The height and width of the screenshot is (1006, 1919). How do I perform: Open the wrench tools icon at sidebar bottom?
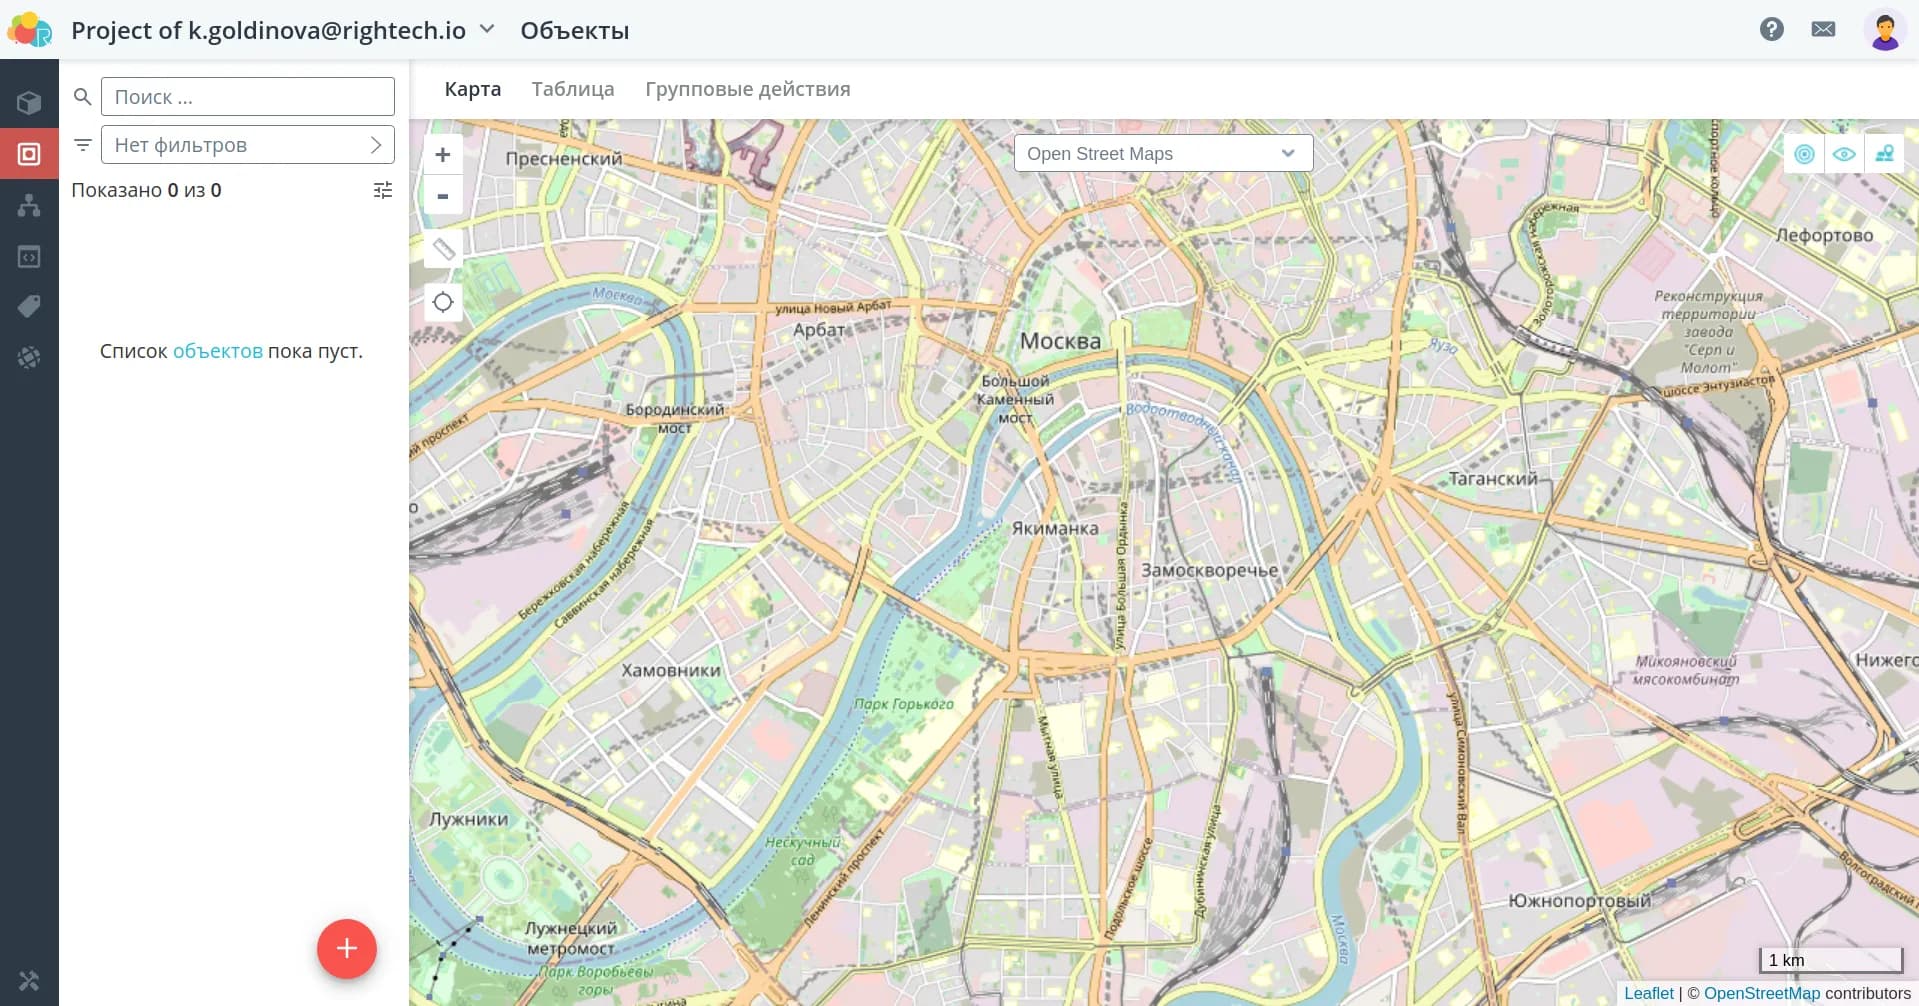(x=29, y=981)
